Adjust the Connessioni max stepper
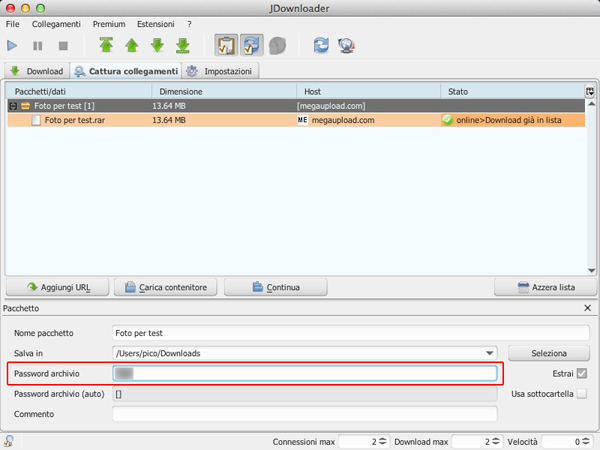600x450 pixels. tap(382, 441)
